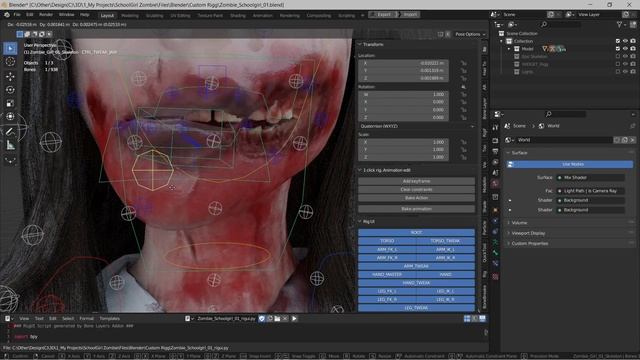This screenshot has height=360, width=640.
Task: Select the Move tool
Action: click(x=10, y=76)
